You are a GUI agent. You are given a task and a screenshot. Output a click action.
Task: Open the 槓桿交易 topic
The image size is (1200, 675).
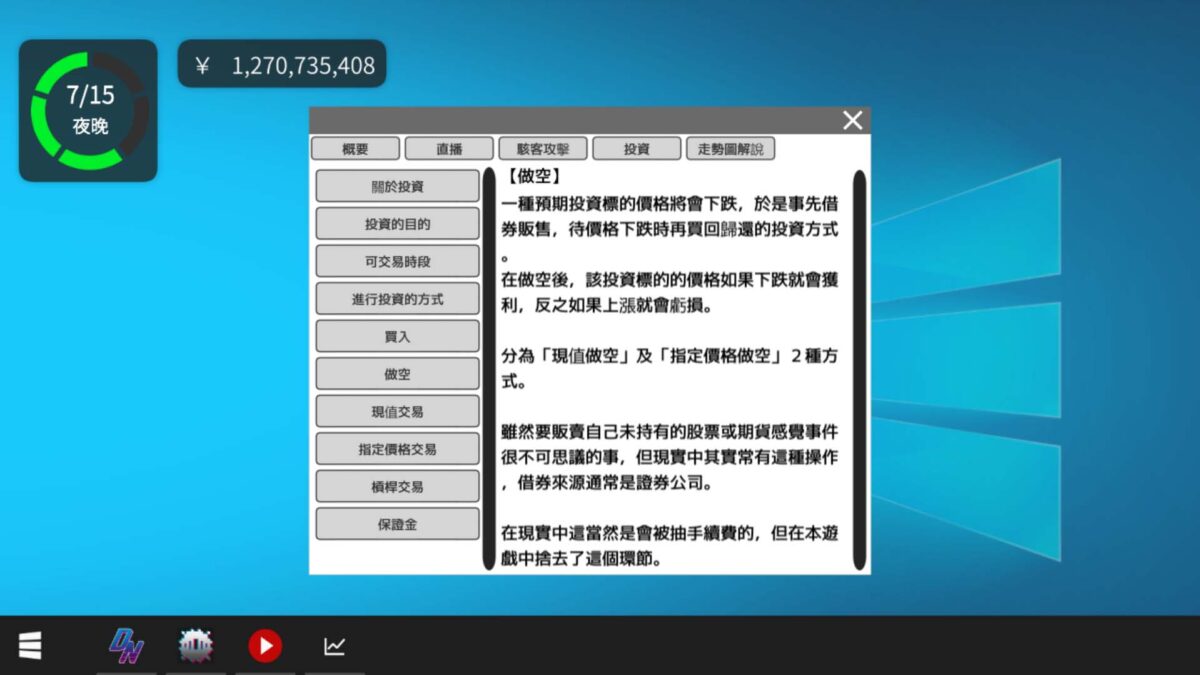tap(397, 487)
